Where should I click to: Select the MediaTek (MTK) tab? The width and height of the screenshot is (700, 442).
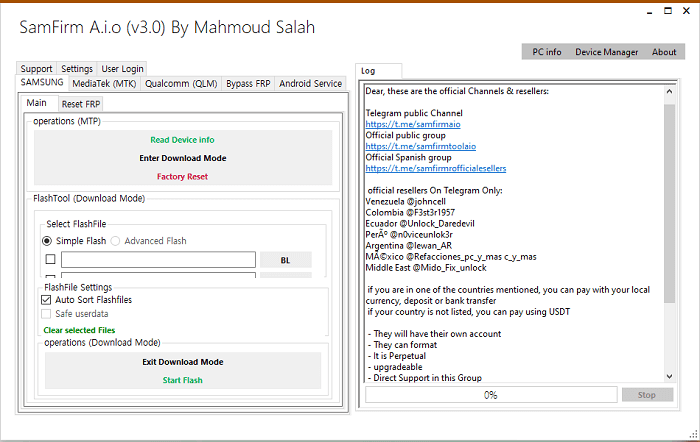click(x=104, y=83)
